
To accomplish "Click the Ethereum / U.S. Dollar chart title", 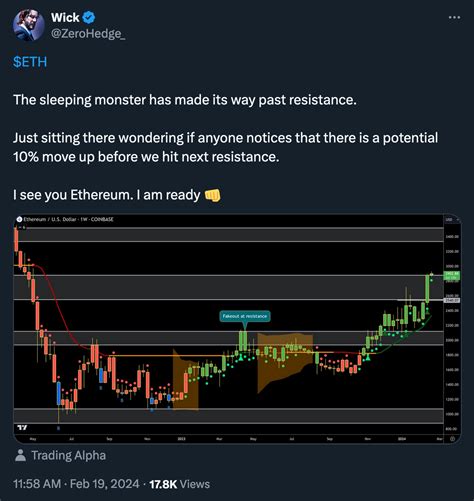I will (68, 219).
